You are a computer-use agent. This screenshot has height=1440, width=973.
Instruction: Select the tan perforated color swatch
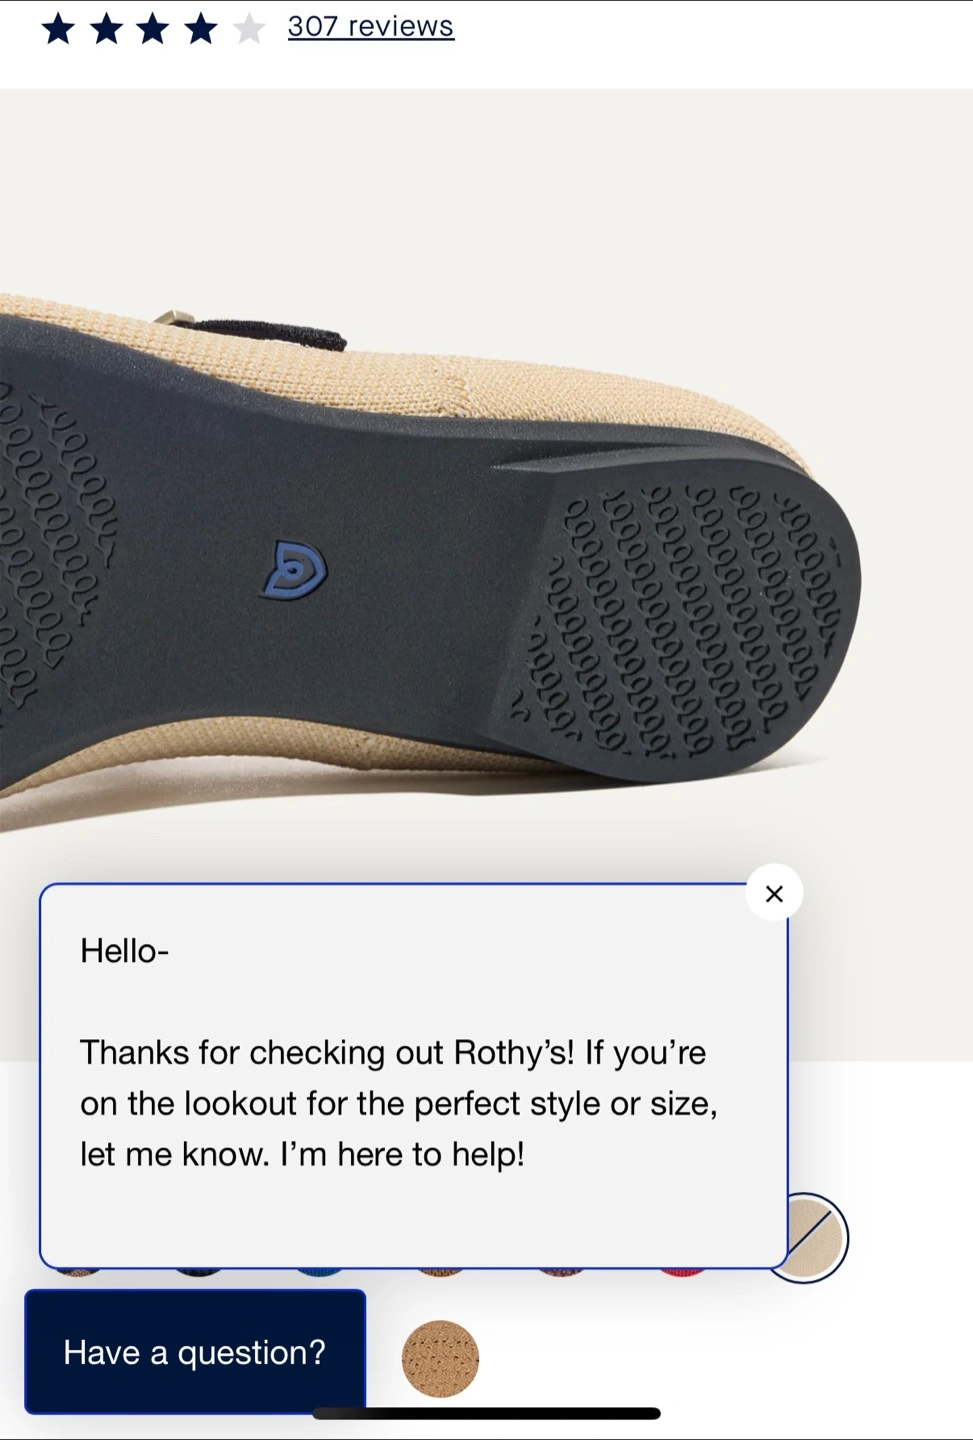tap(440, 1358)
